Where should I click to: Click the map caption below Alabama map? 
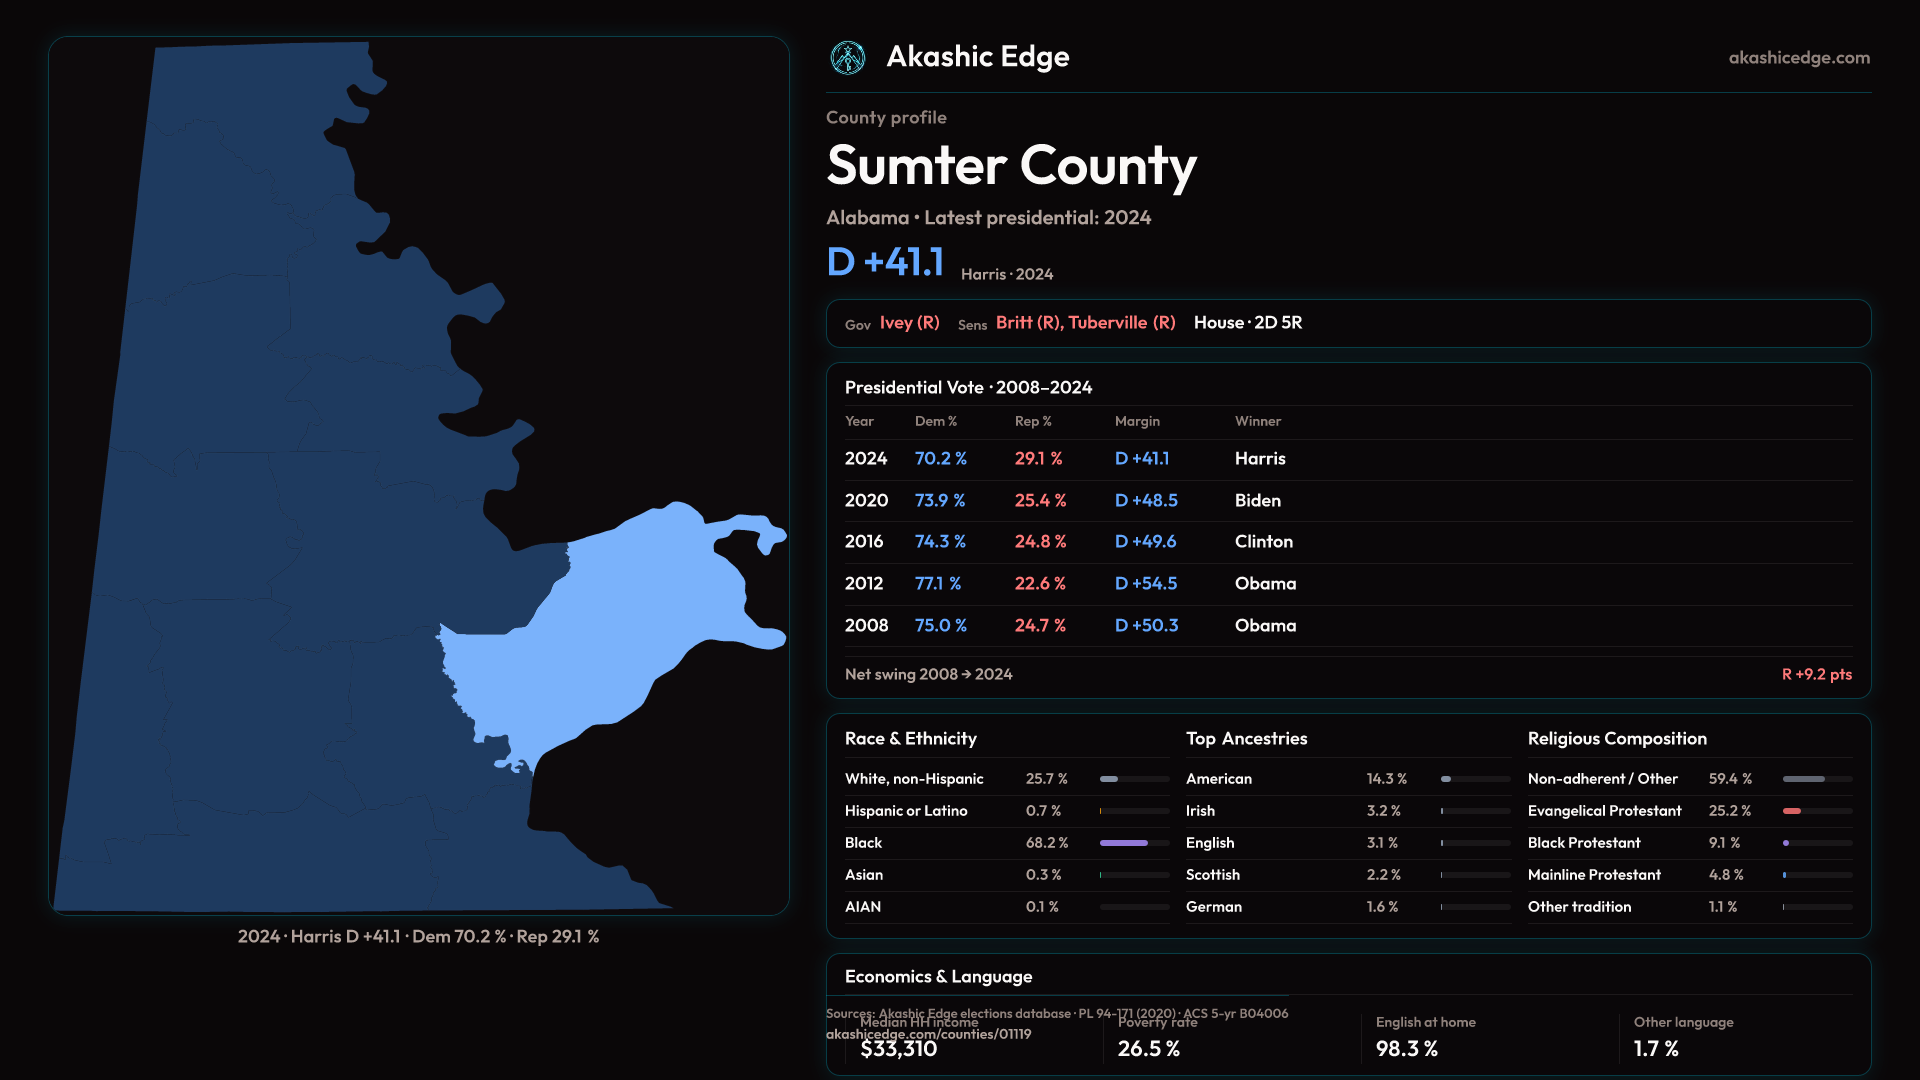(x=418, y=937)
